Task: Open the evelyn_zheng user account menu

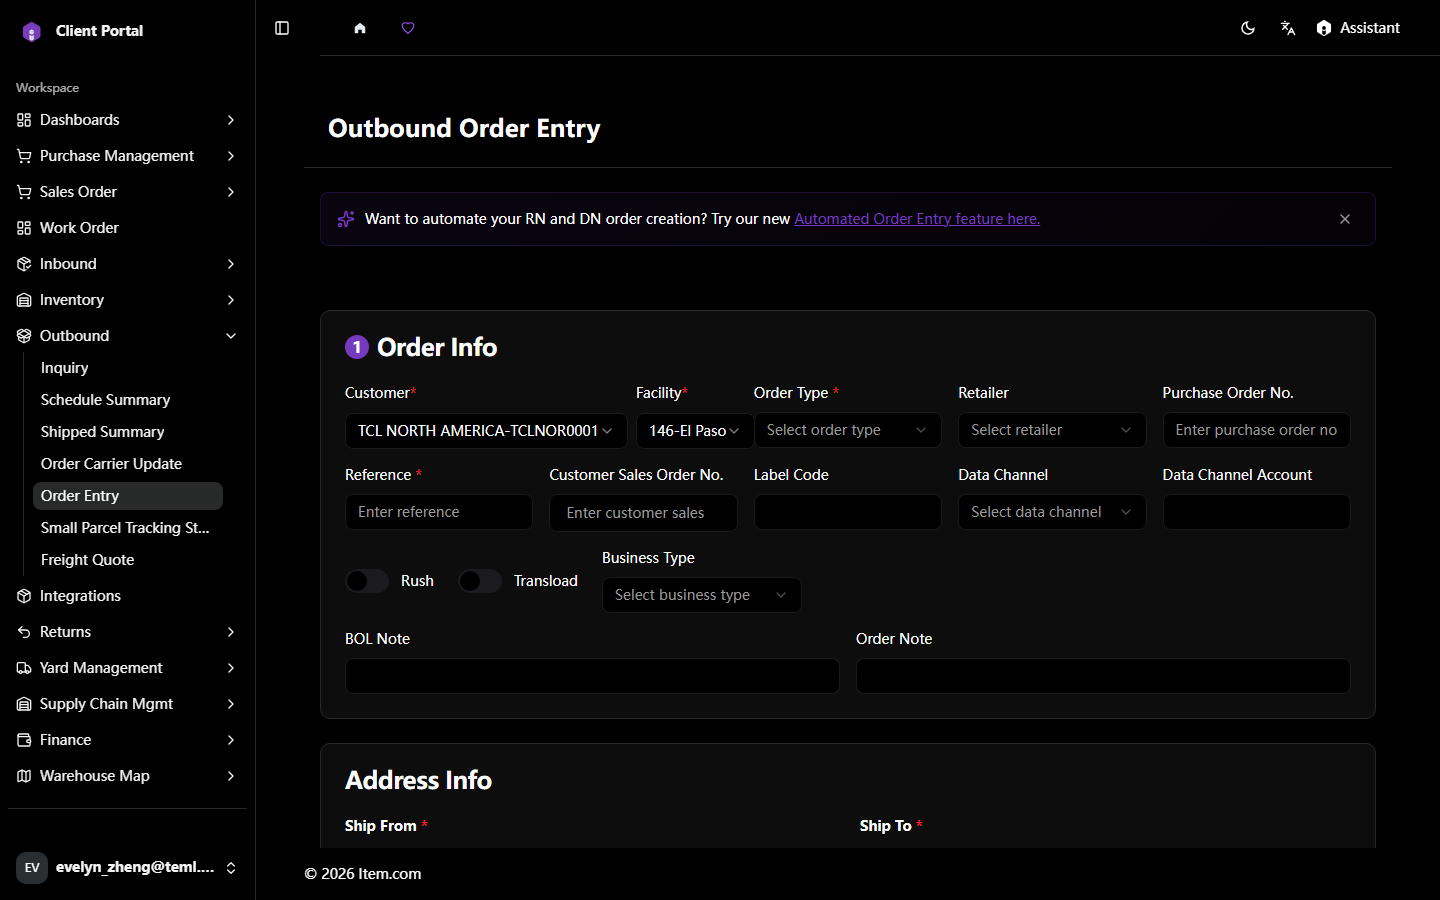Action: [127, 868]
